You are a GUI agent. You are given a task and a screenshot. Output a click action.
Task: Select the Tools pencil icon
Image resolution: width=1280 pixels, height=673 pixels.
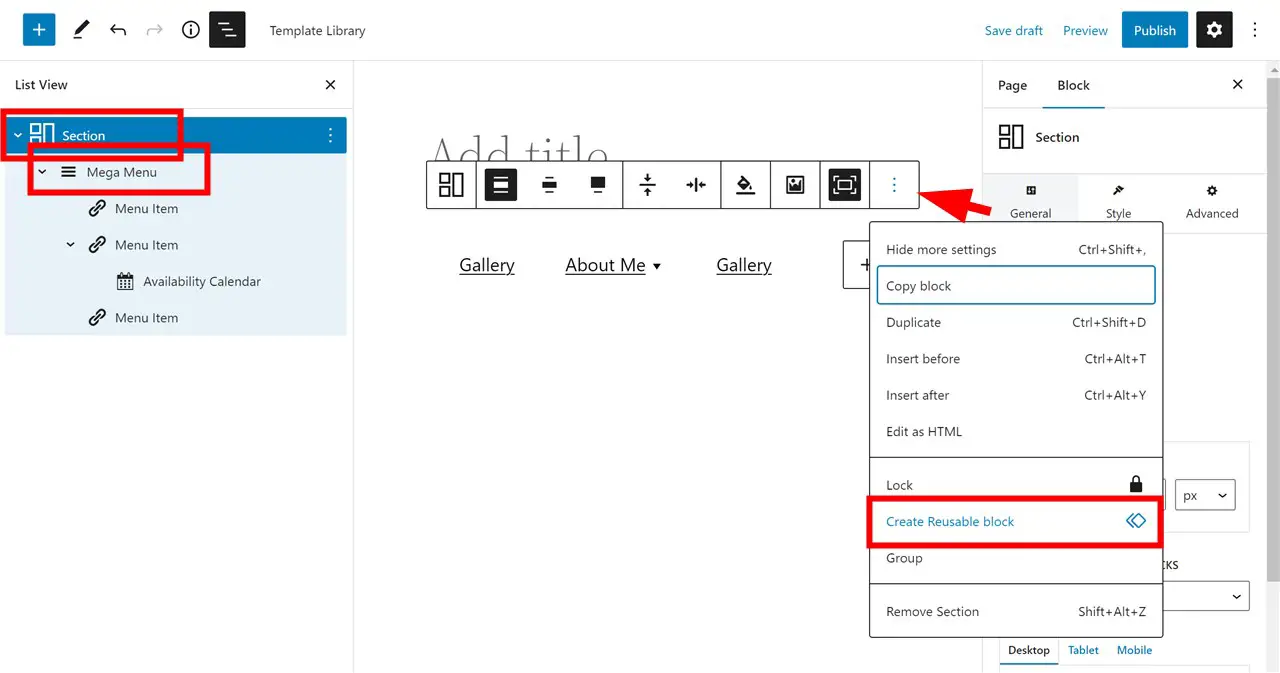(x=82, y=30)
